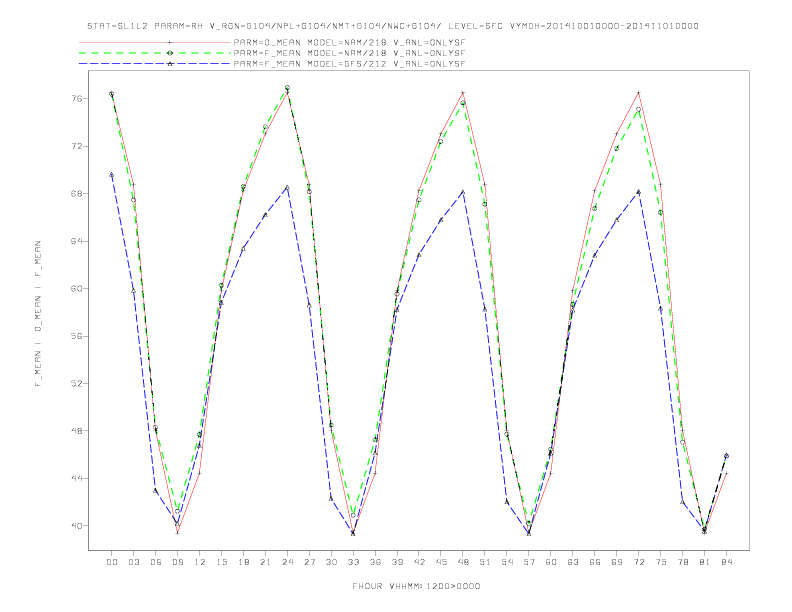792x612 pixels.
Task: Click the blue dashed legend line sample
Action: (x=155, y=64)
